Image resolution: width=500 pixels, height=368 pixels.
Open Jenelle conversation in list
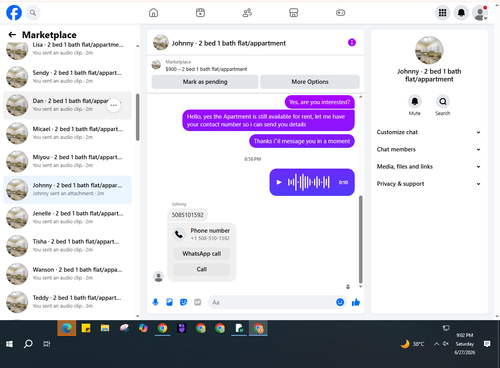tap(67, 218)
